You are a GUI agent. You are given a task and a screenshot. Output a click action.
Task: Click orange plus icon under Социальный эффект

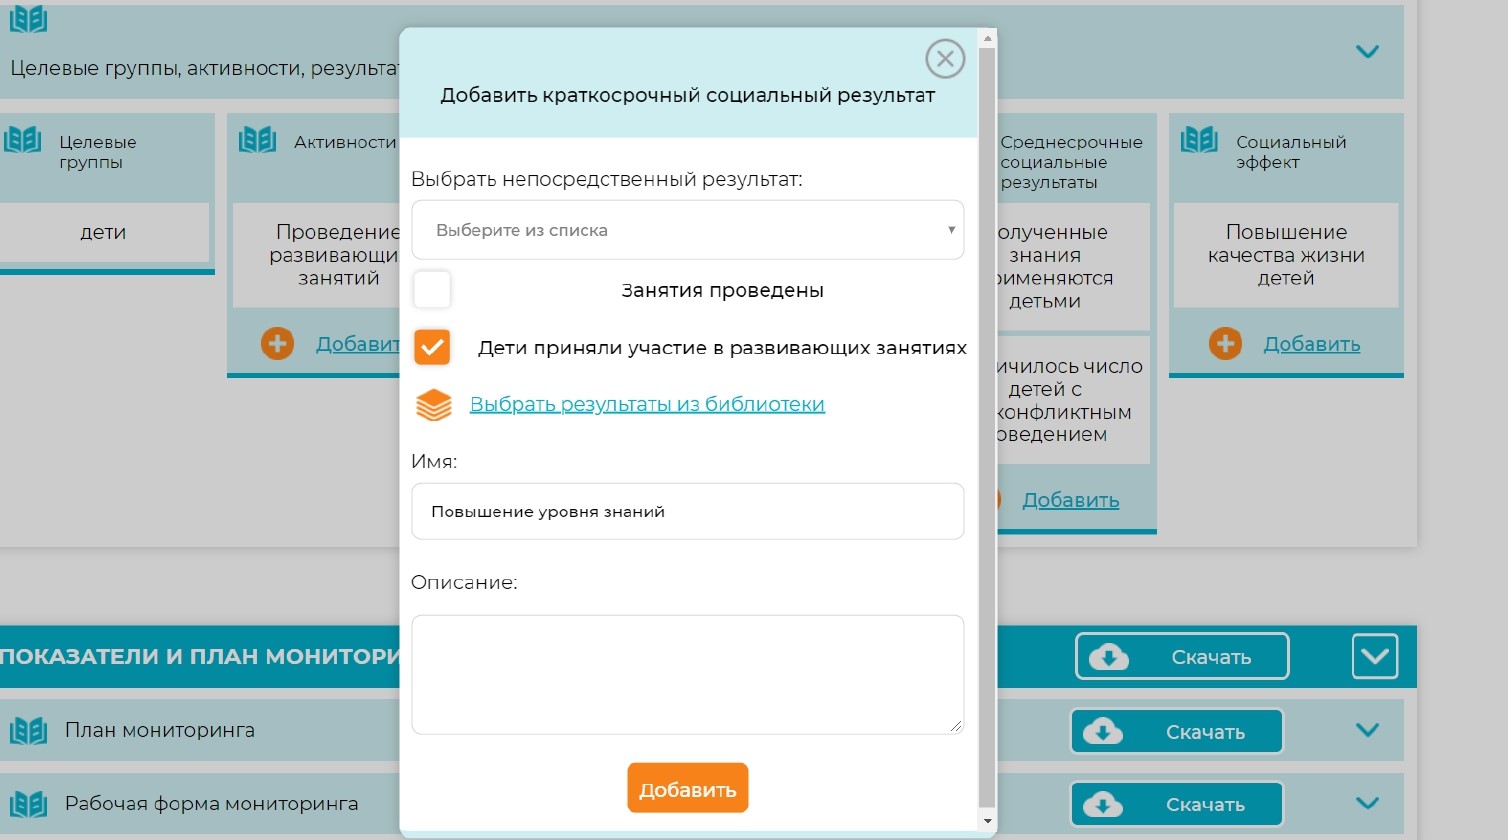point(1225,344)
